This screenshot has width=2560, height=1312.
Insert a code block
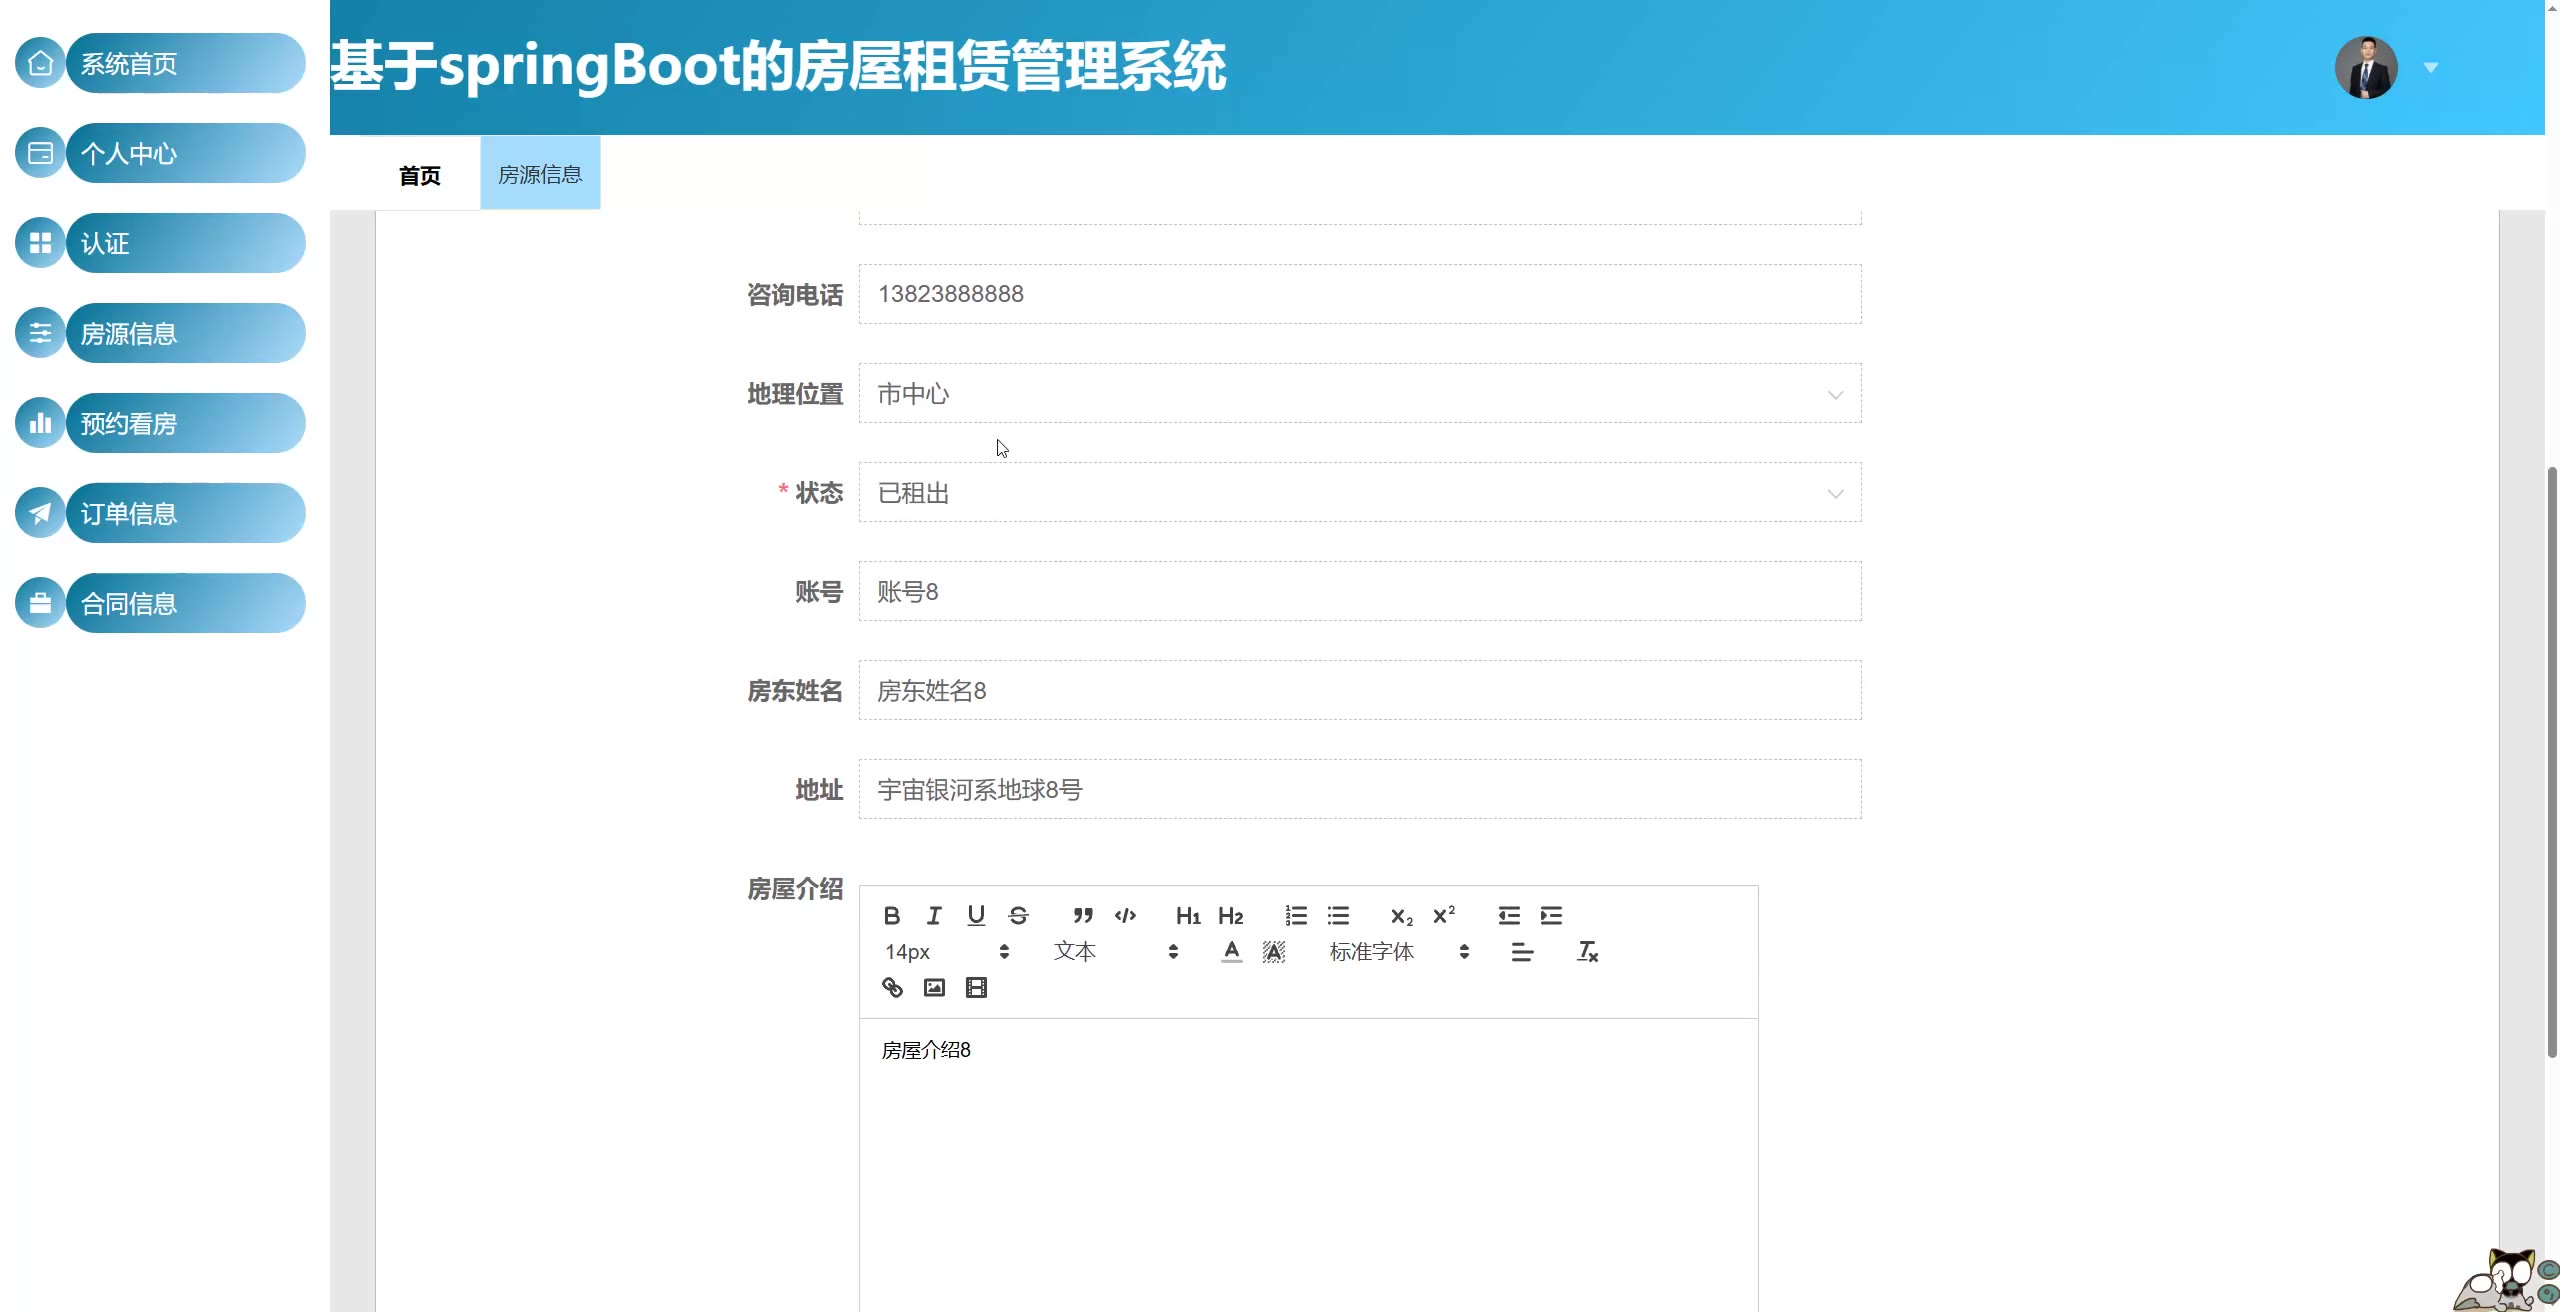coord(1125,915)
